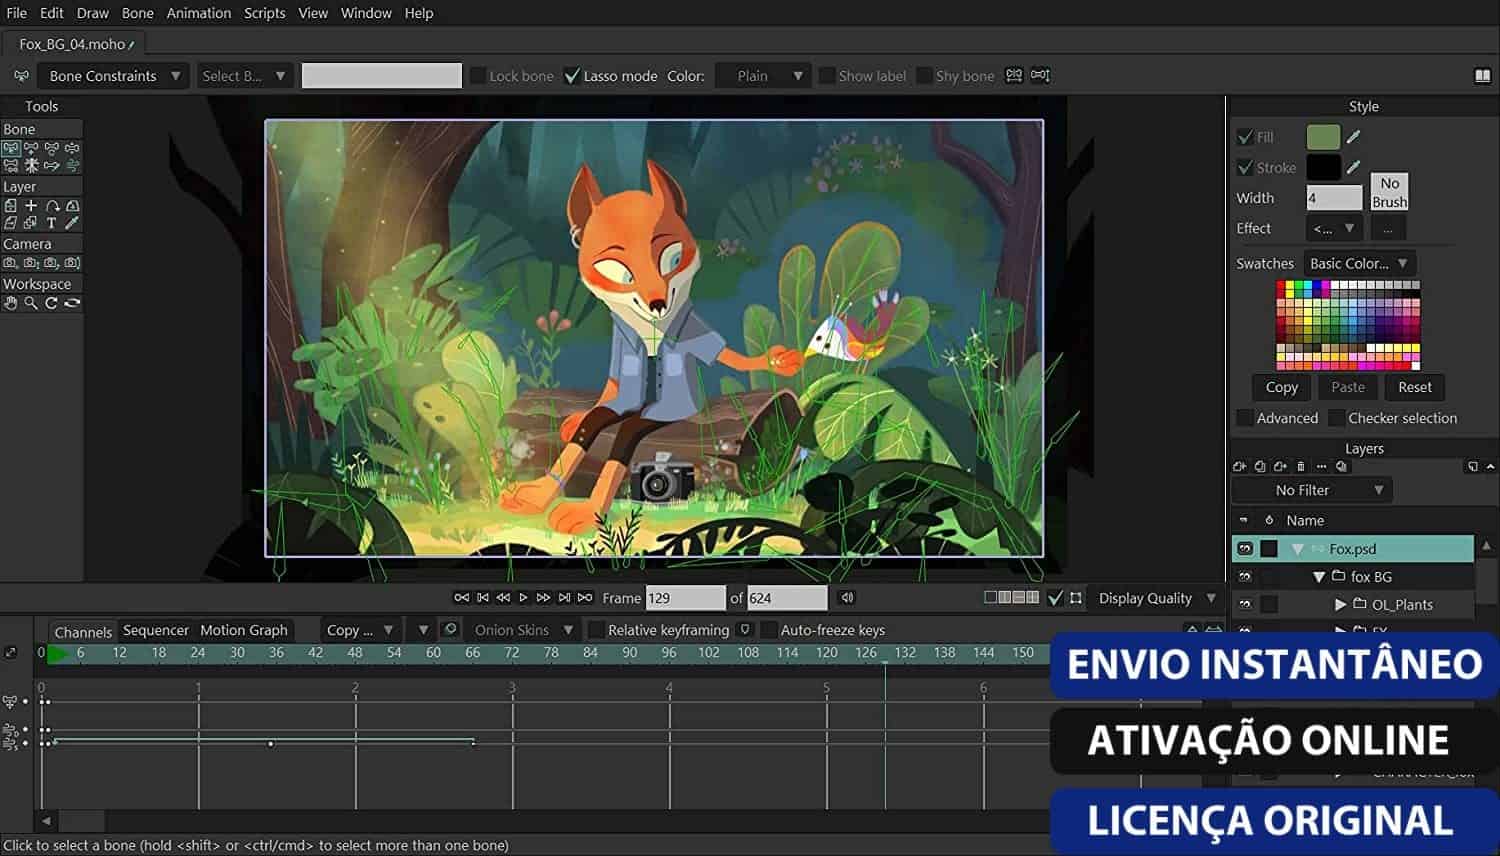This screenshot has height=856, width=1500.
Task: Open the timeline Copy dropdown
Action: pos(359,630)
